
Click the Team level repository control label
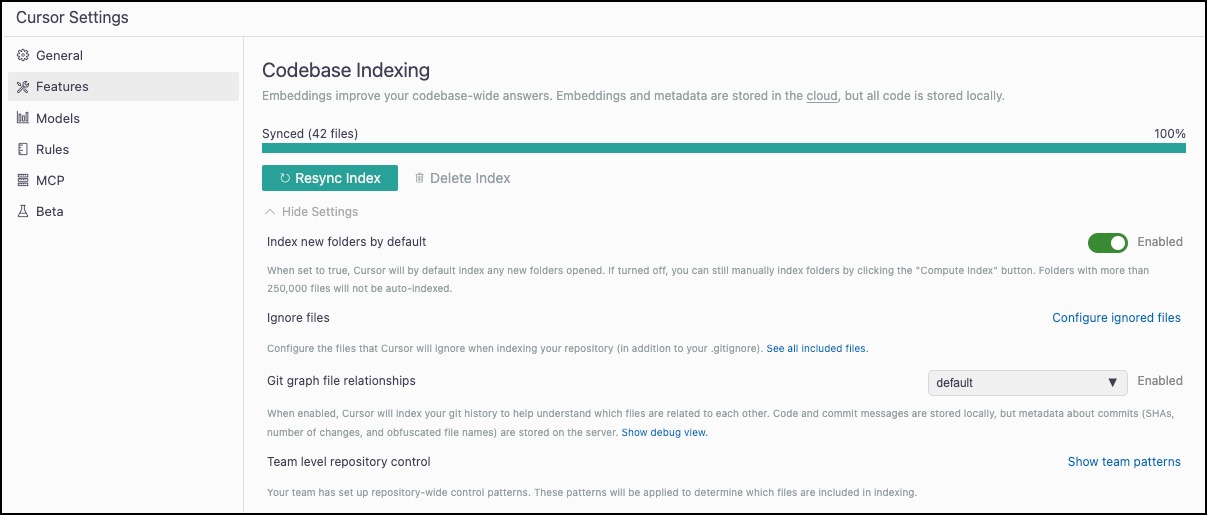(349, 462)
